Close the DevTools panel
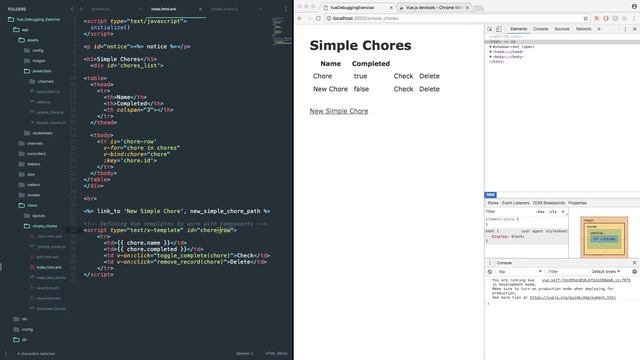 point(634,29)
